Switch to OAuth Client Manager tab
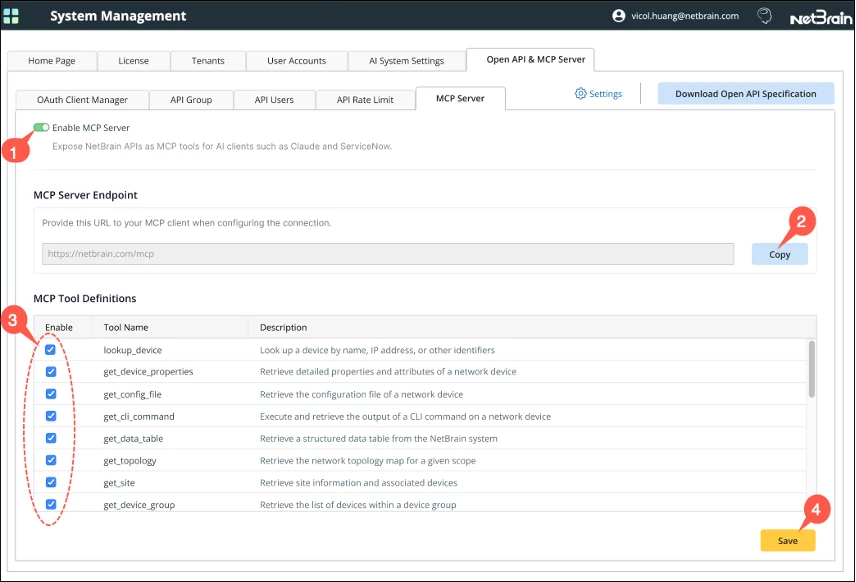This screenshot has width=856, height=582. click(x=82, y=100)
